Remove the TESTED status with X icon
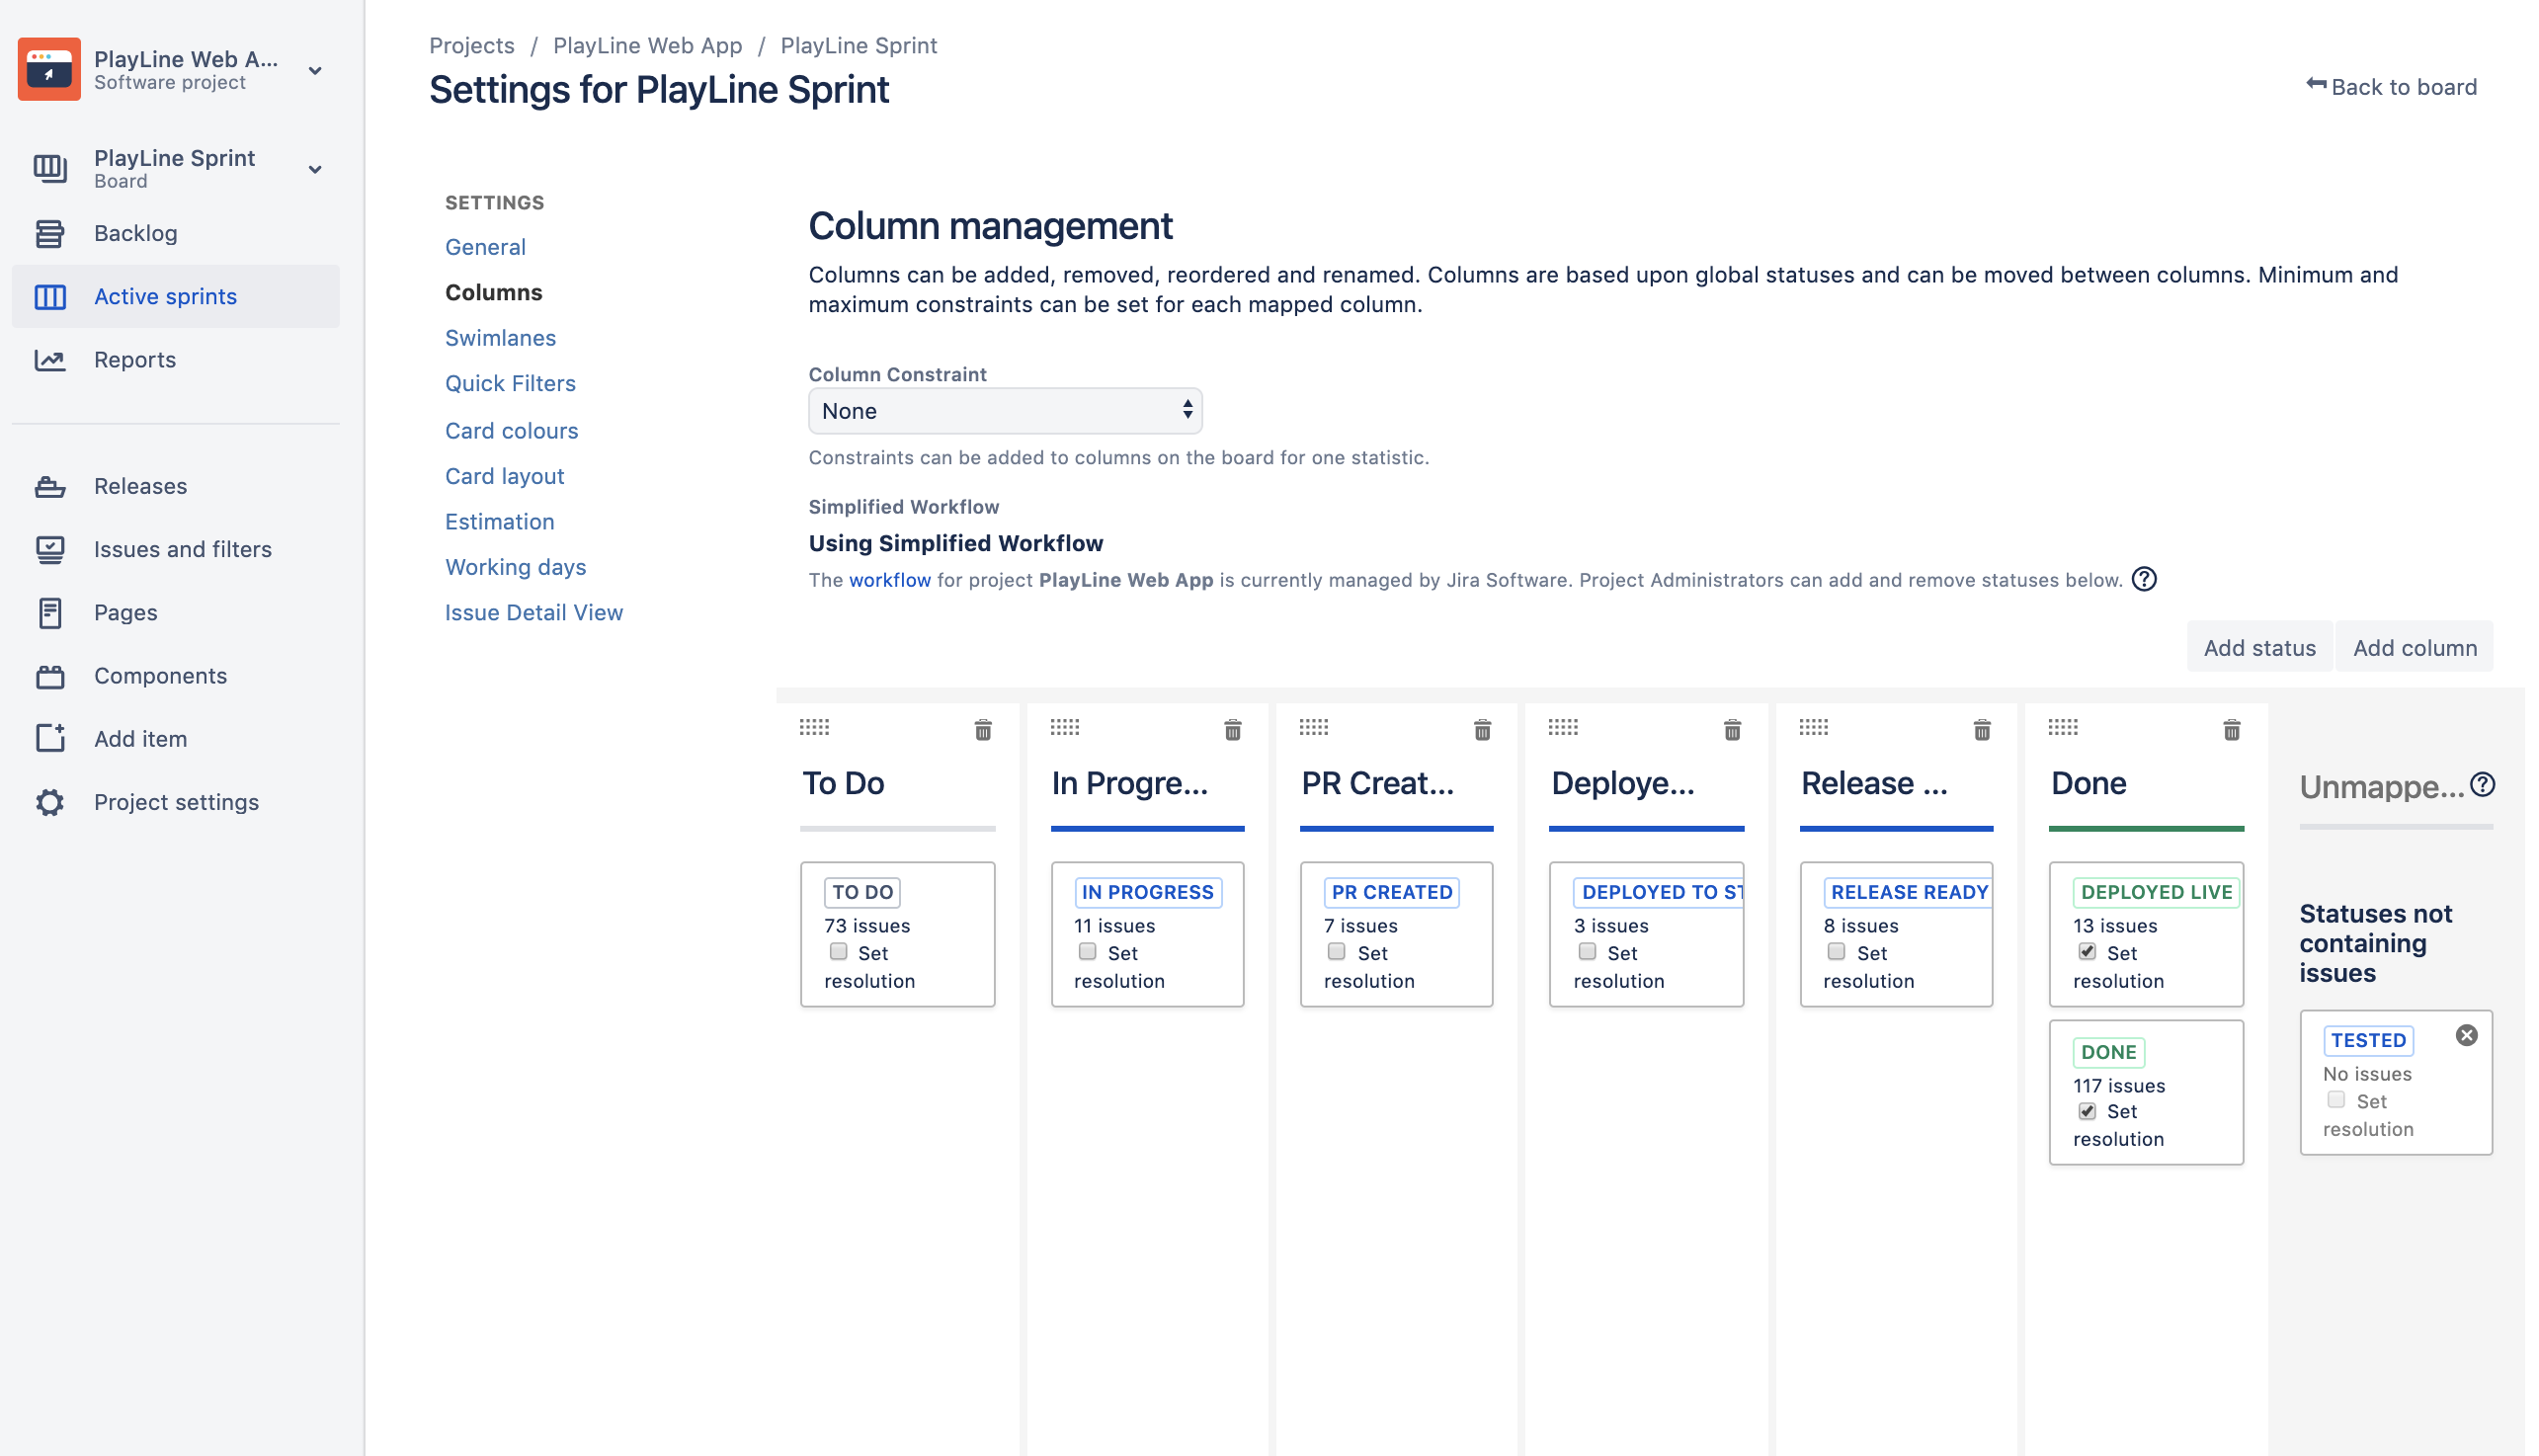2539x1456 pixels. (x=2466, y=1036)
